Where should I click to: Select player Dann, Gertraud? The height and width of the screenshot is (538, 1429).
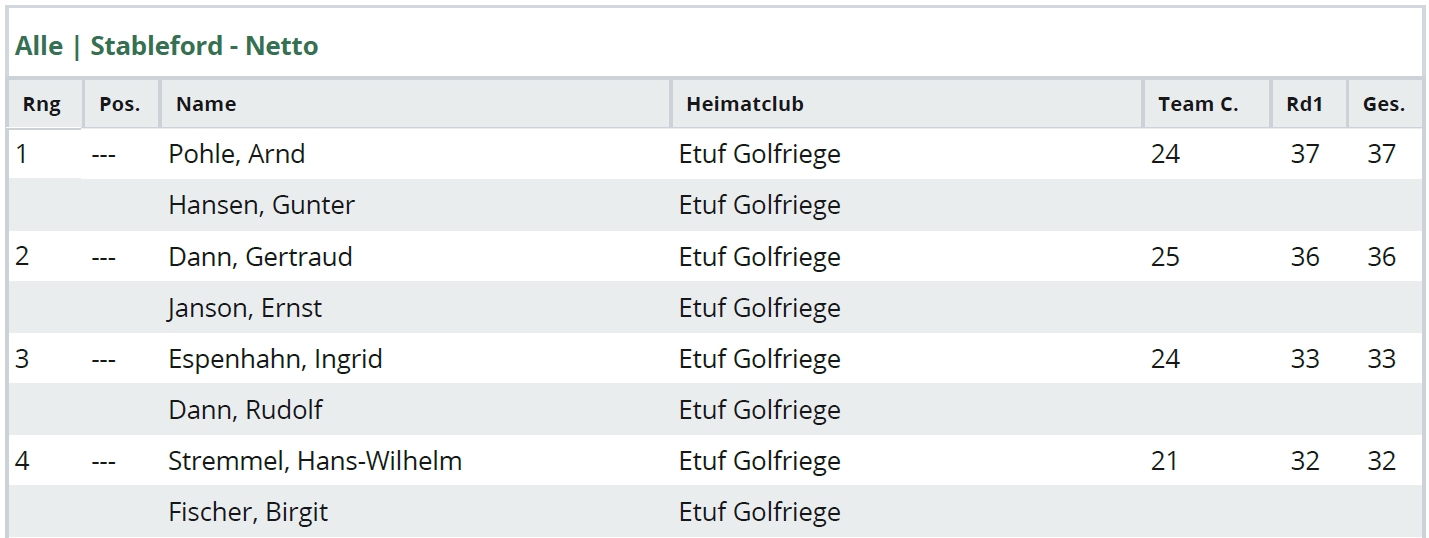[260, 257]
